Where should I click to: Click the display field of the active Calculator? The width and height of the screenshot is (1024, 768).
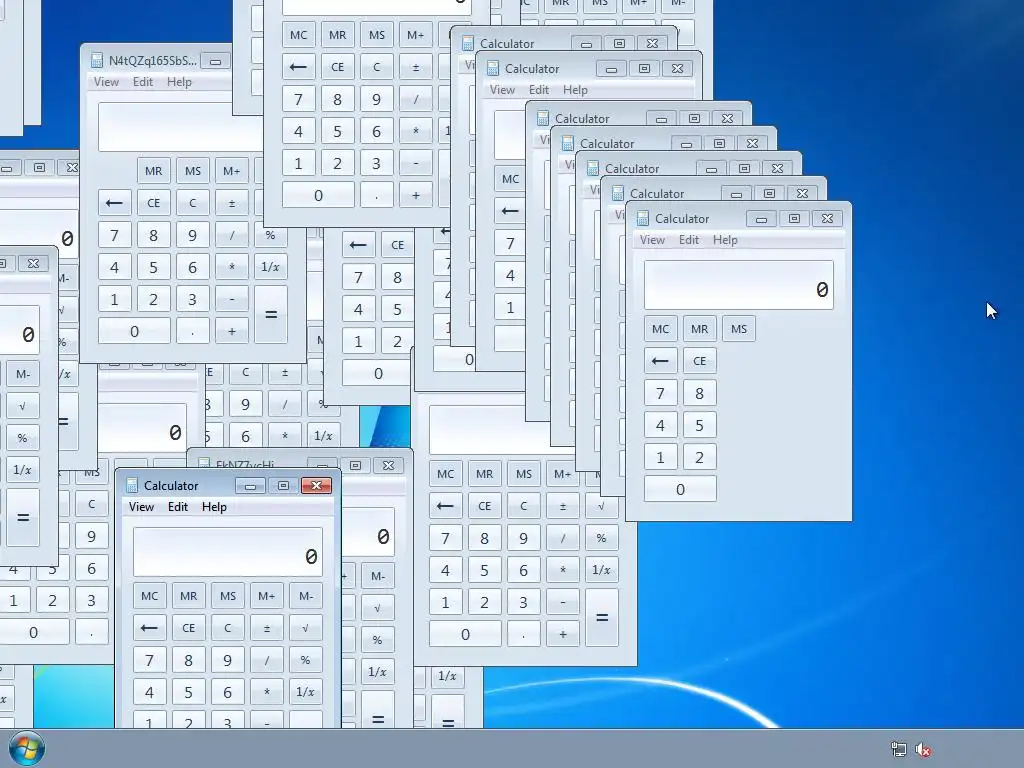(x=228, y=552)
